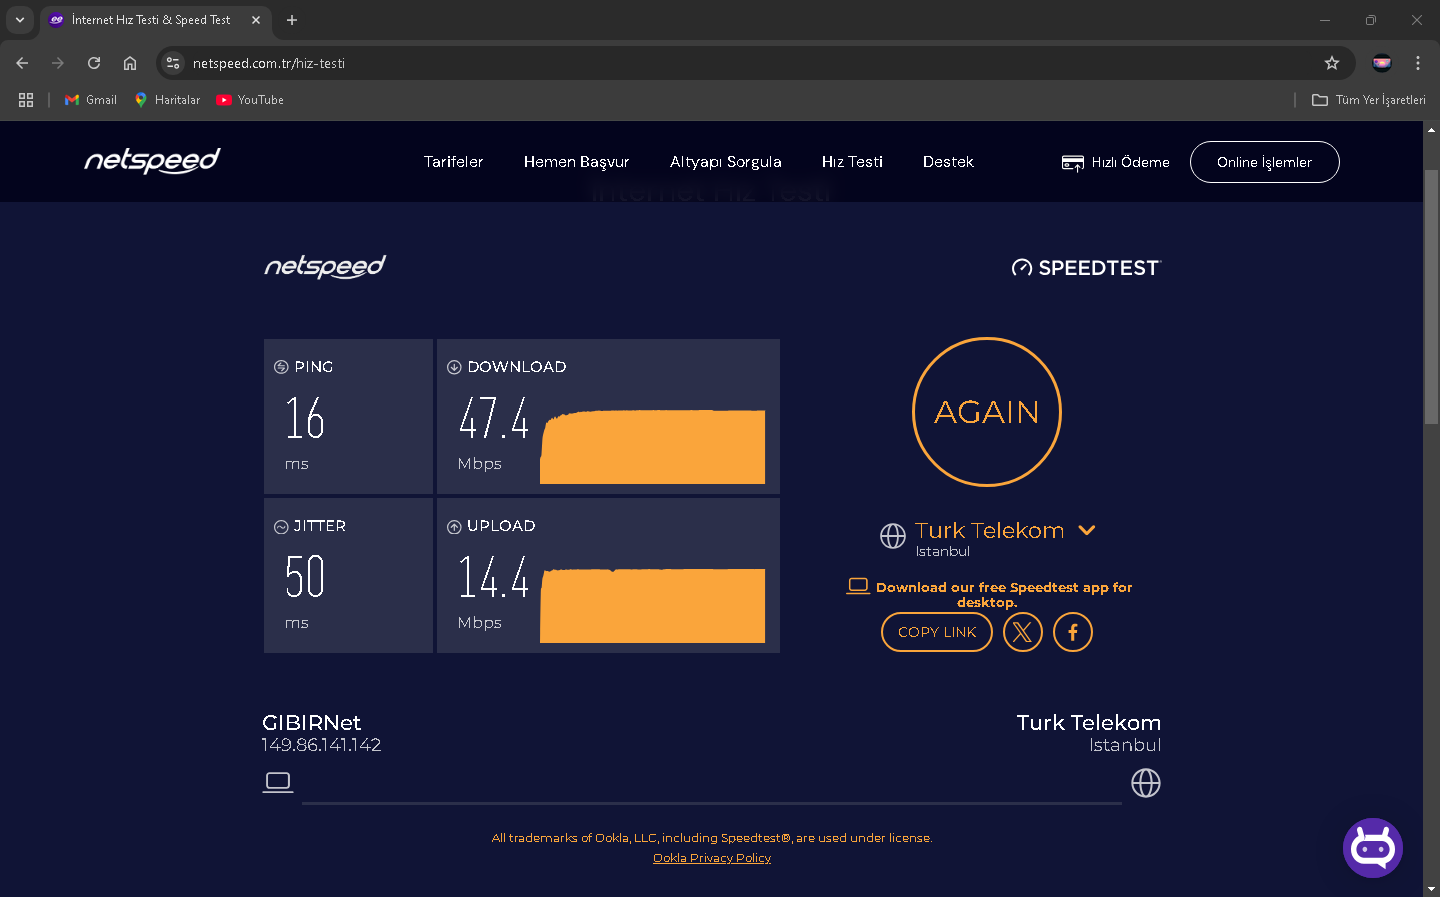
Task: Click the ping value 16
Action: (305, 418)
